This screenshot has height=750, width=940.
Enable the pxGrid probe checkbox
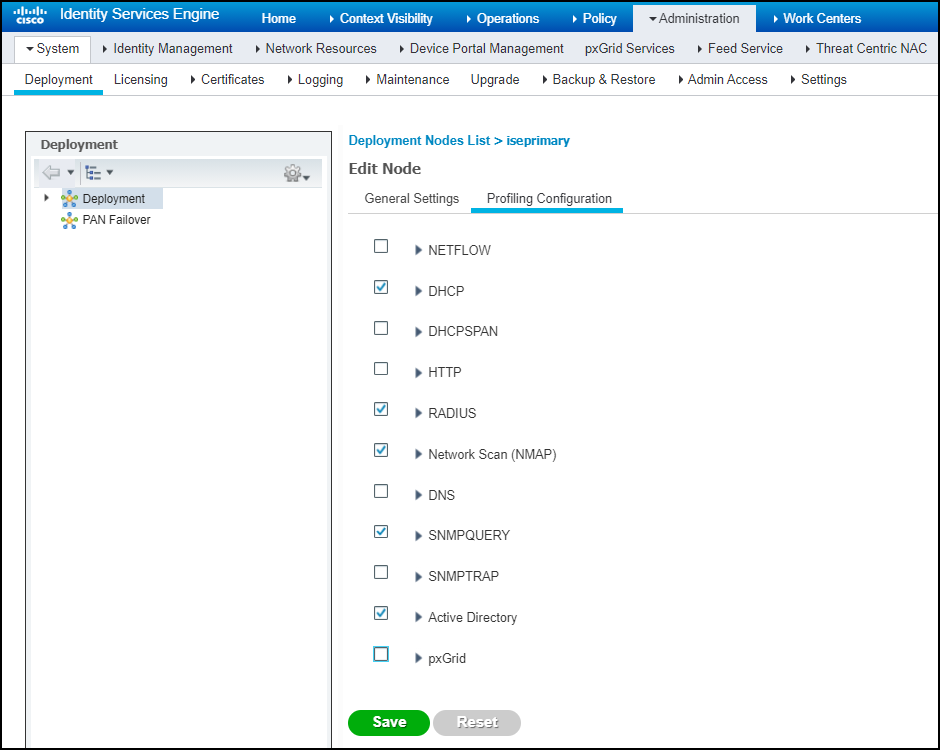pyautogui.click(x=381, y=654)
